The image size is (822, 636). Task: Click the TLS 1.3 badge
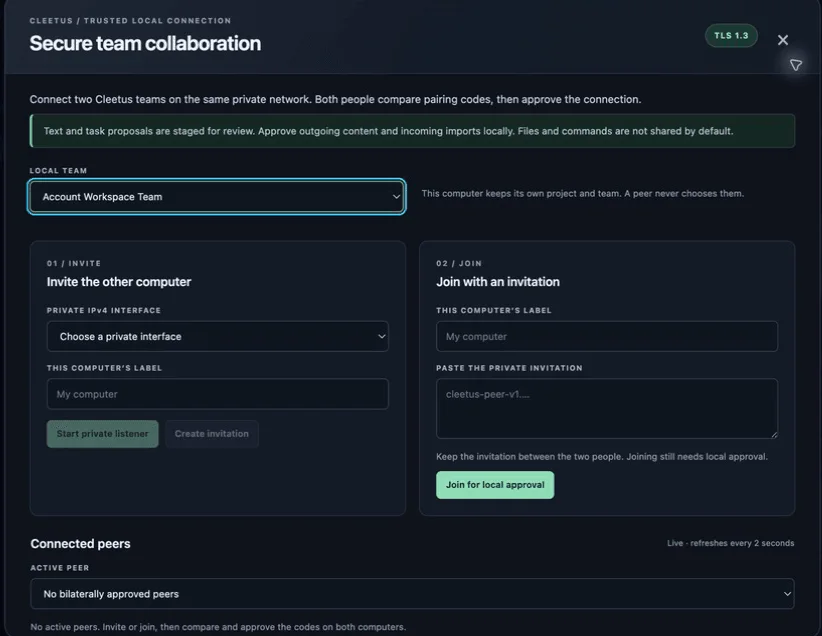731,36
